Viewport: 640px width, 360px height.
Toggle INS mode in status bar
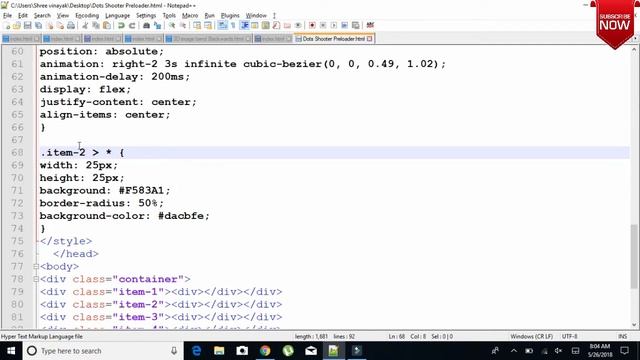(622, 336)
